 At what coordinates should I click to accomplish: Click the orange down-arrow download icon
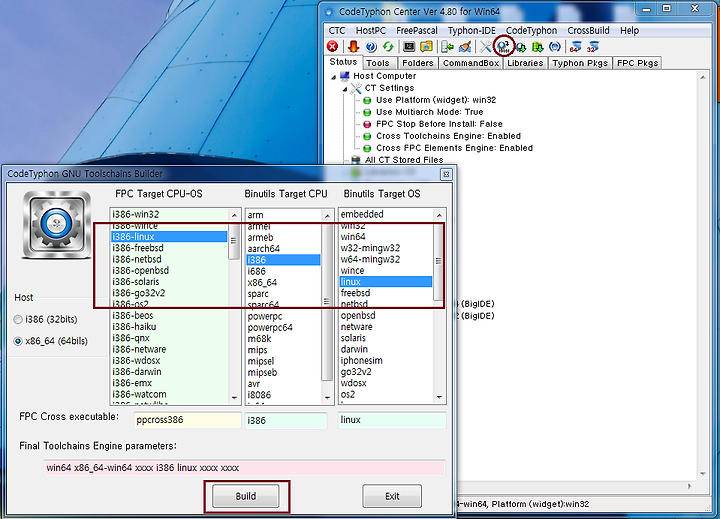(x=353, y=46)
